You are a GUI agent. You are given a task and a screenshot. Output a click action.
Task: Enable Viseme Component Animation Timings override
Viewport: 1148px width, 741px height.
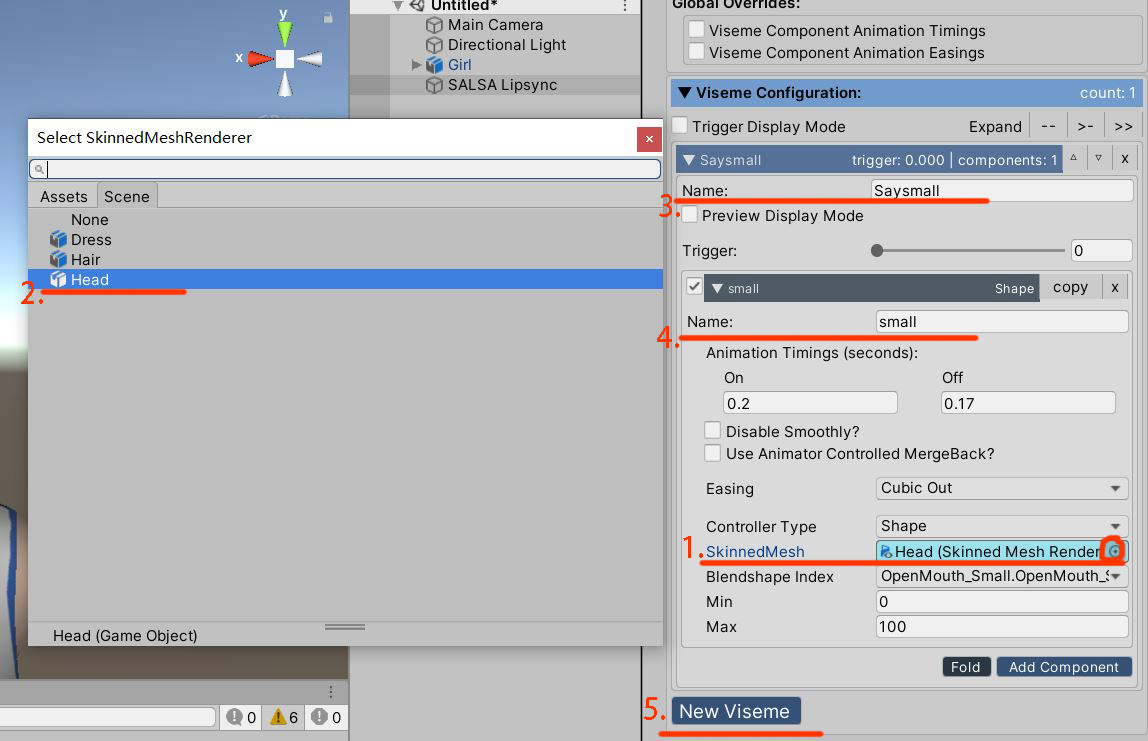click(x=696, y=30)
